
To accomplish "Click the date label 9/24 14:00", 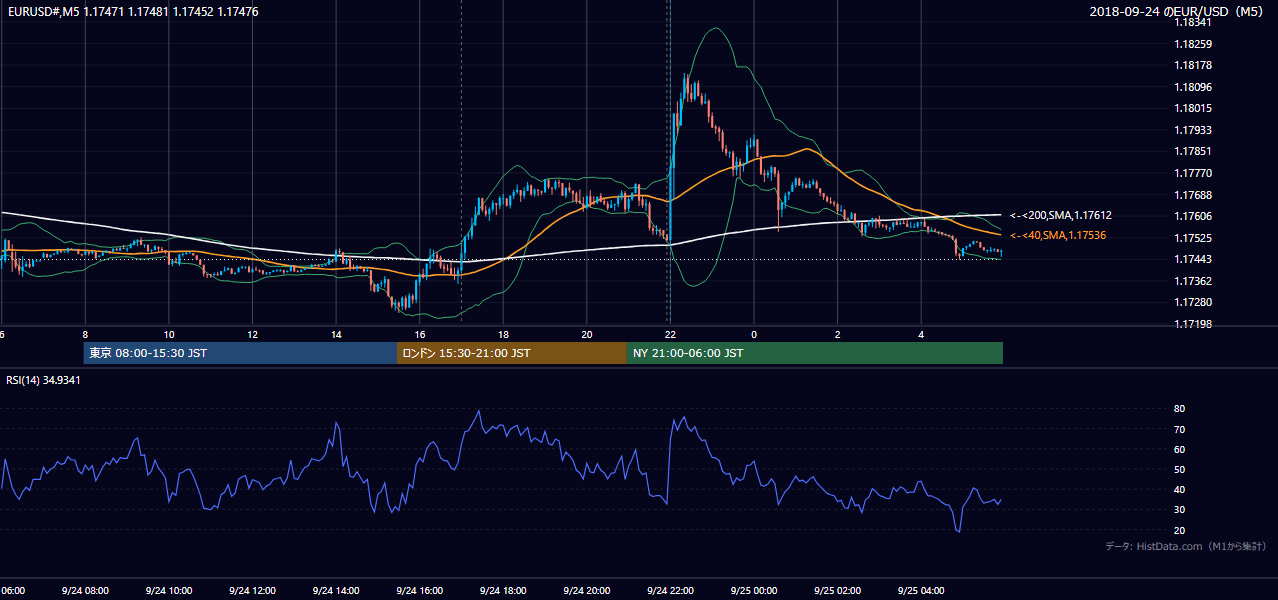I will click(336, 591).
